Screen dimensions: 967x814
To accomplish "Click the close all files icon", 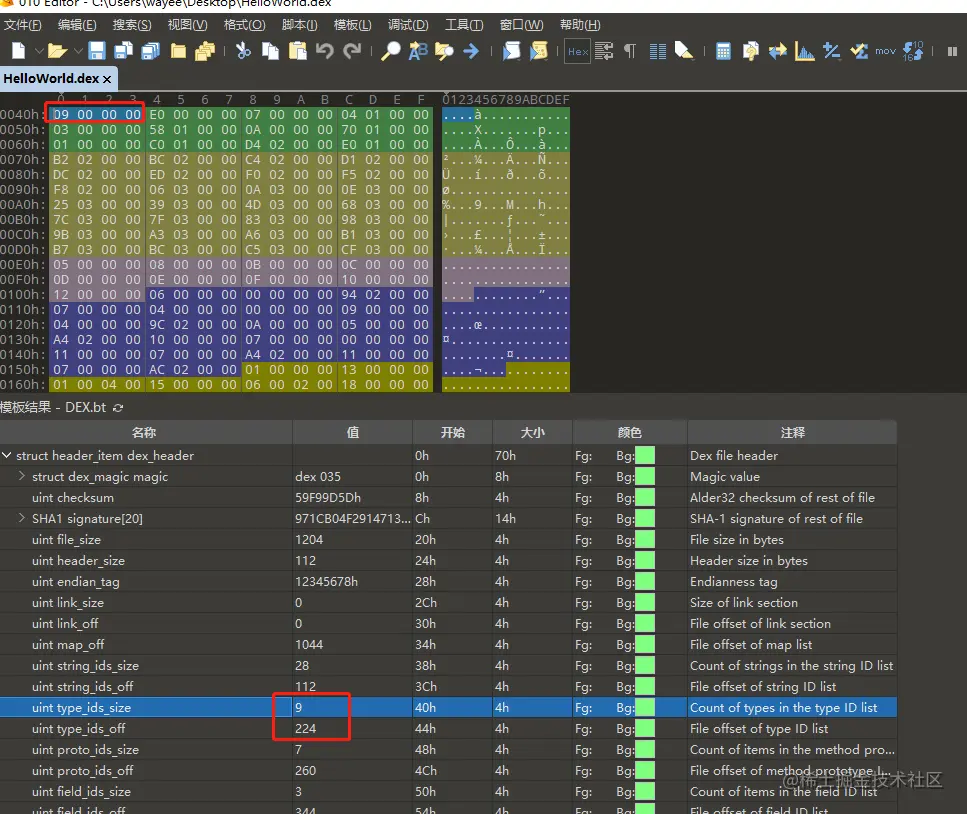I will [x=205, y=51].
